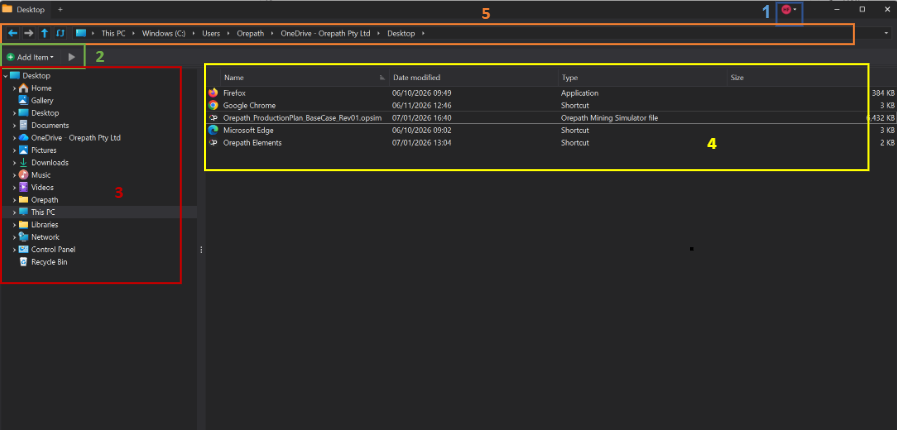Click the Pictures icon in the tree

[x=23, y=150]
